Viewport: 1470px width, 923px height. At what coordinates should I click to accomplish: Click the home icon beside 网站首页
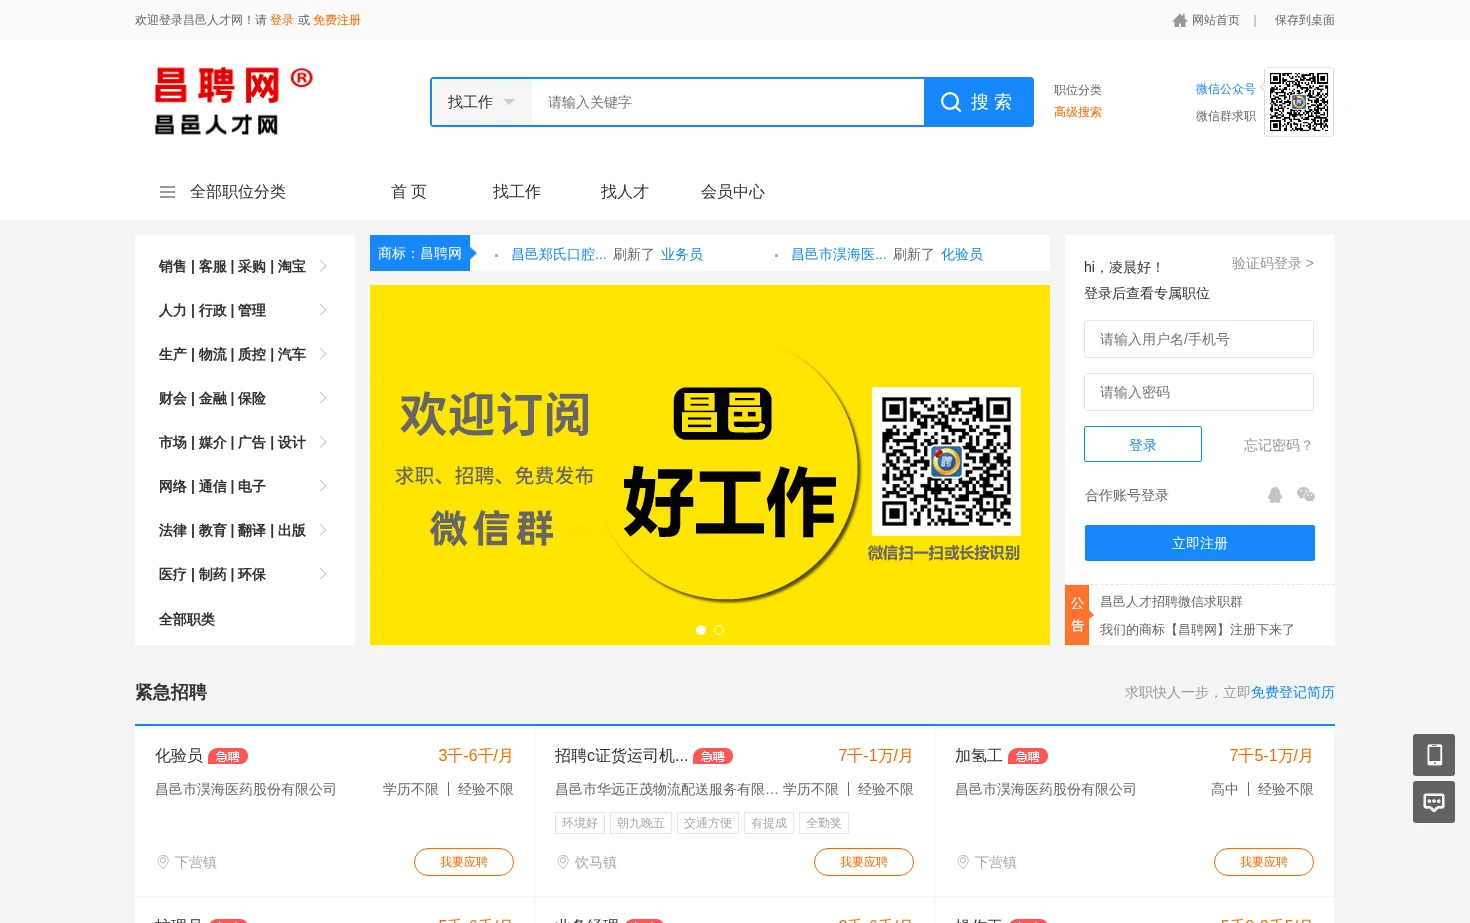[1180, 20]
